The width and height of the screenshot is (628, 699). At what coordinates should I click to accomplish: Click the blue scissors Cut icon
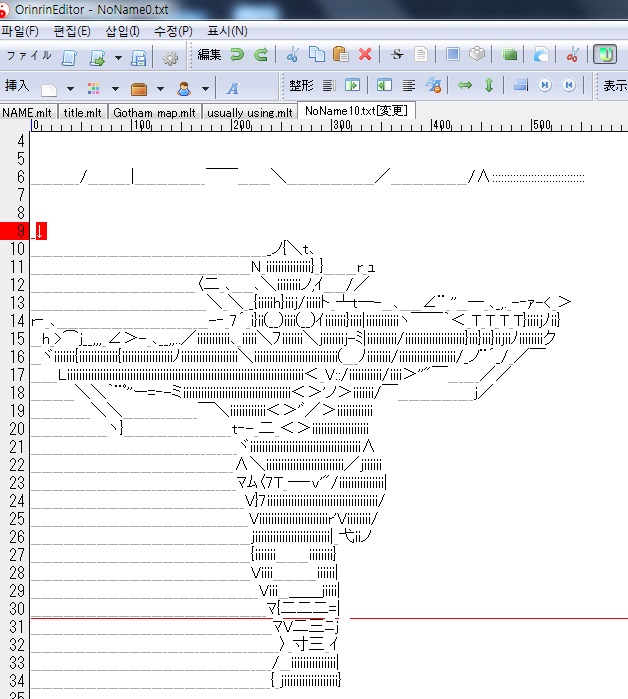click(x=292, y=55)
